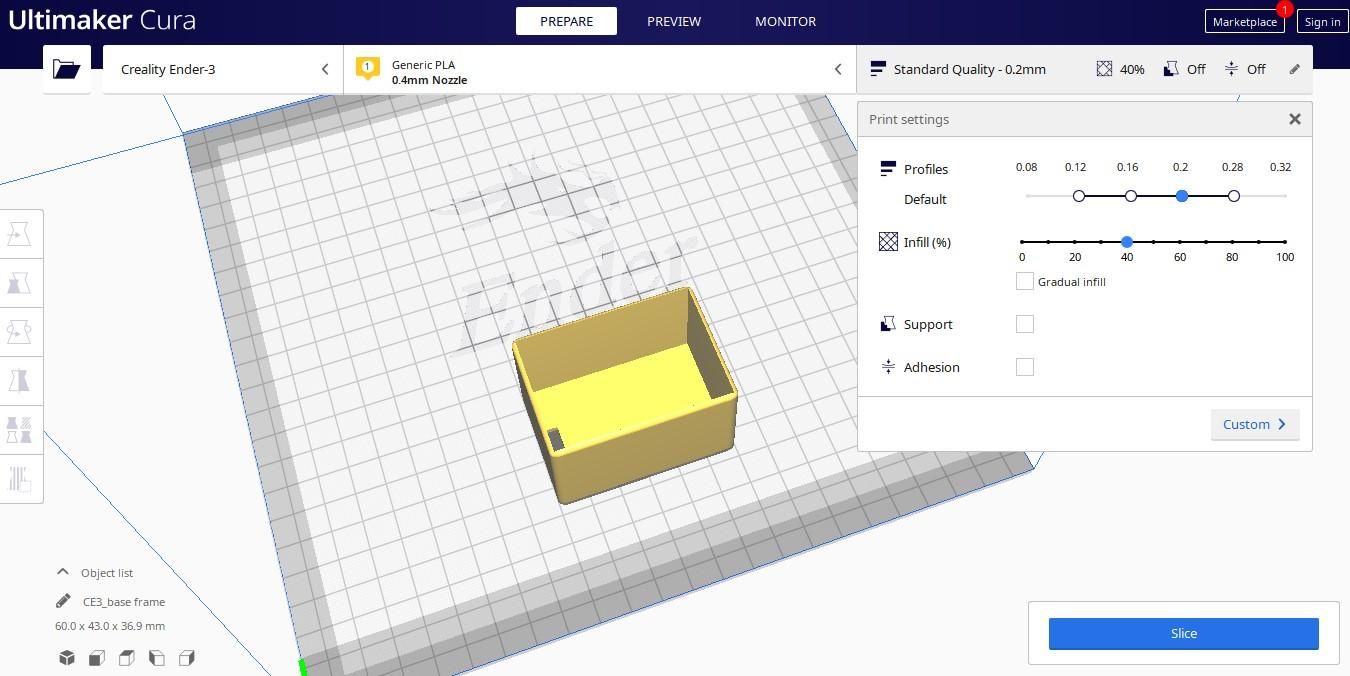This screenshot has width=1350, height=676.
Task: Select CE3_base frame in object list
Action: click(124, 602)
